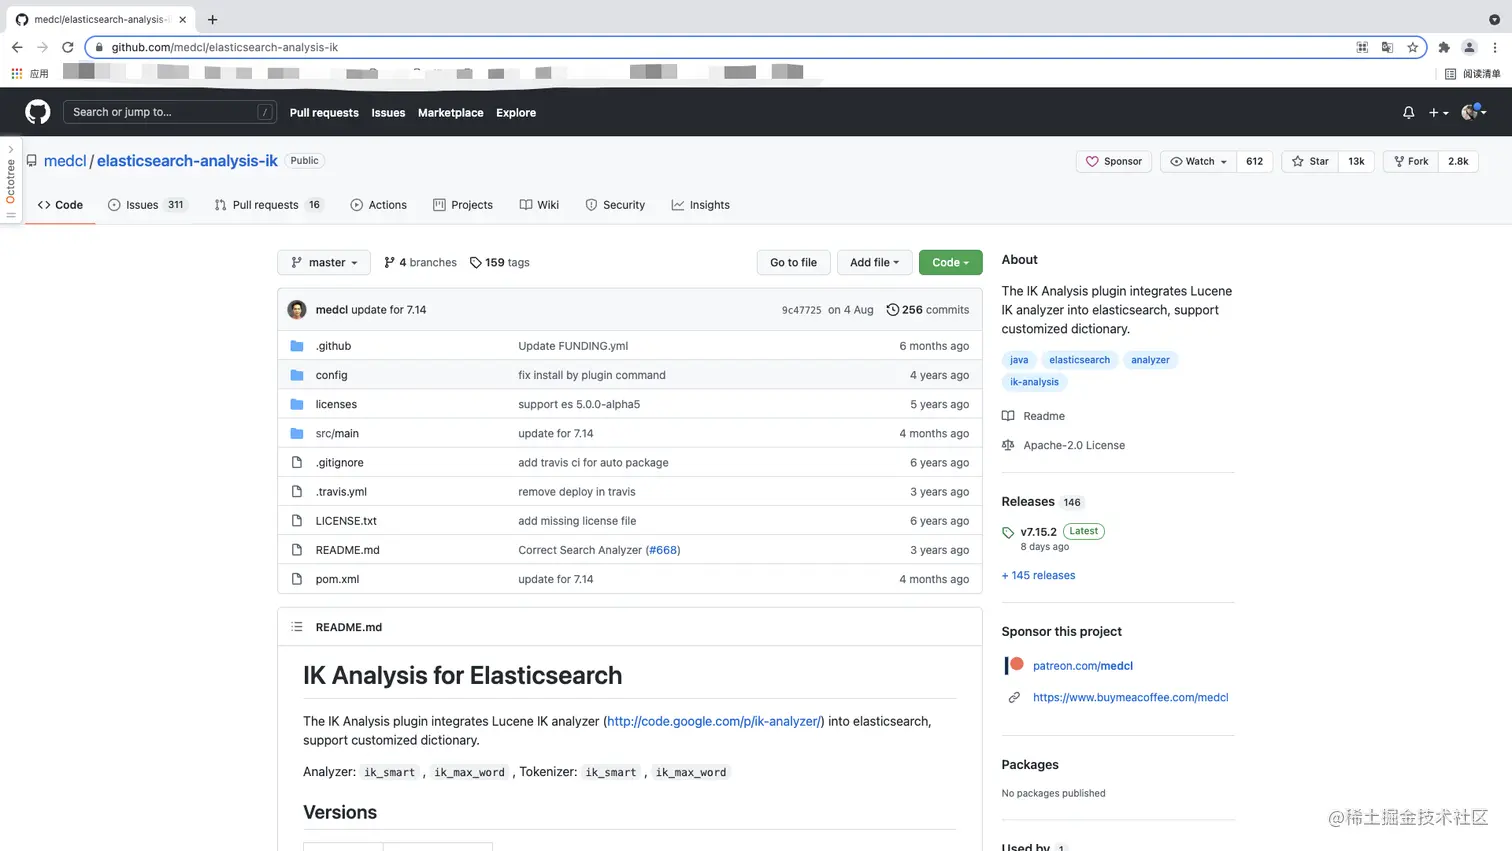Image resolution: width=1512 pixels, height=851 pixels.
Task: Open the + 145 releases link
Action: pyautogui.click(x=1038, y=575)
